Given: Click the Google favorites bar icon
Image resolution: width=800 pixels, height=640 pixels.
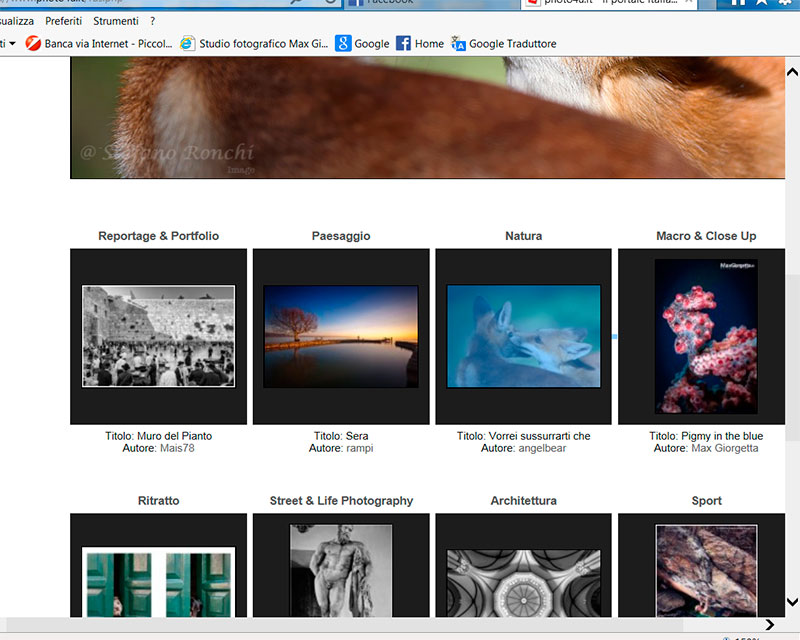Looking at the screenshot, I should 343,43.
